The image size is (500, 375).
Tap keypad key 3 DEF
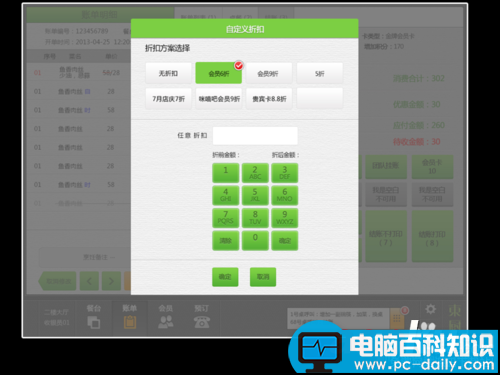(x=284, y=173)
